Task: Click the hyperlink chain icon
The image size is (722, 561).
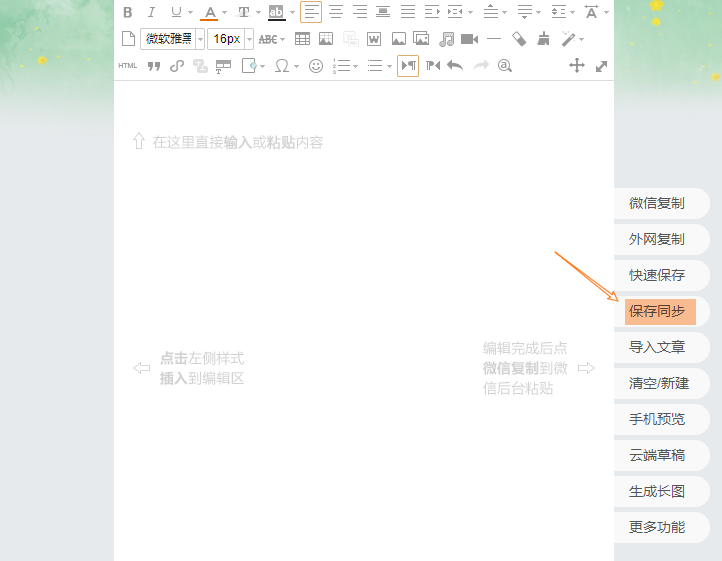Action: pos(177,66)
